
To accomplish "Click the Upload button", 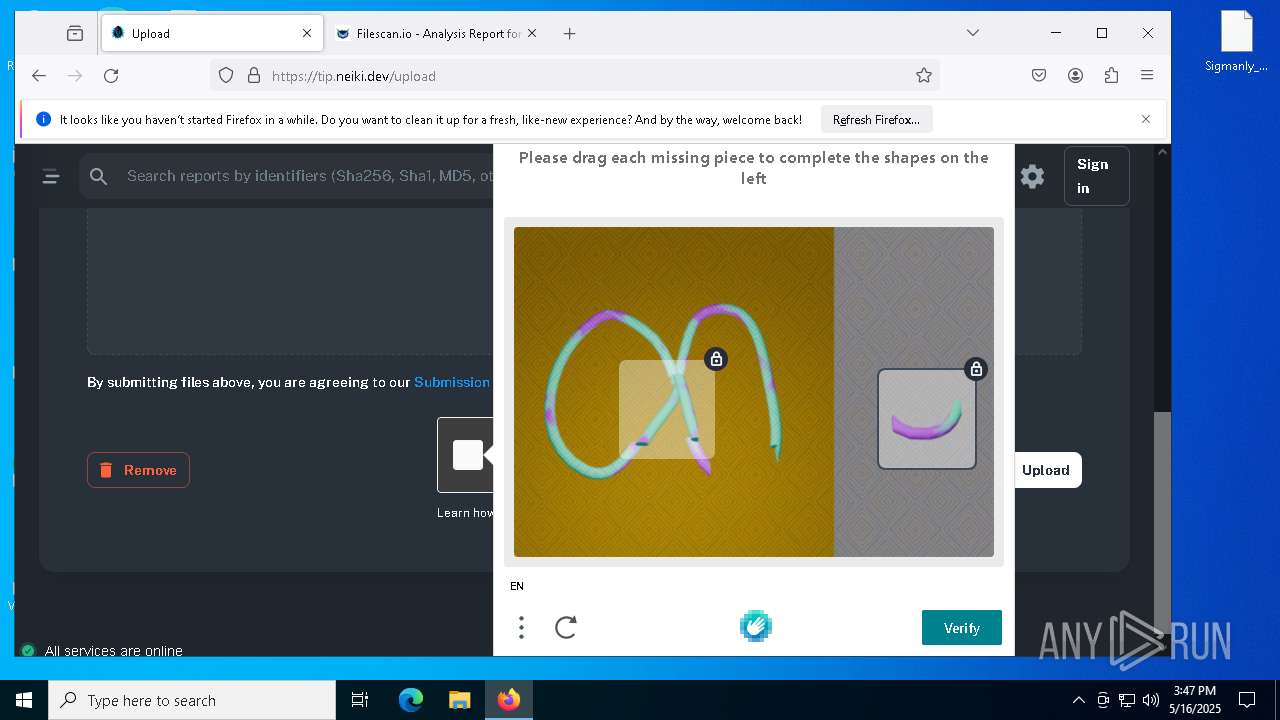I will (1045, 470).
